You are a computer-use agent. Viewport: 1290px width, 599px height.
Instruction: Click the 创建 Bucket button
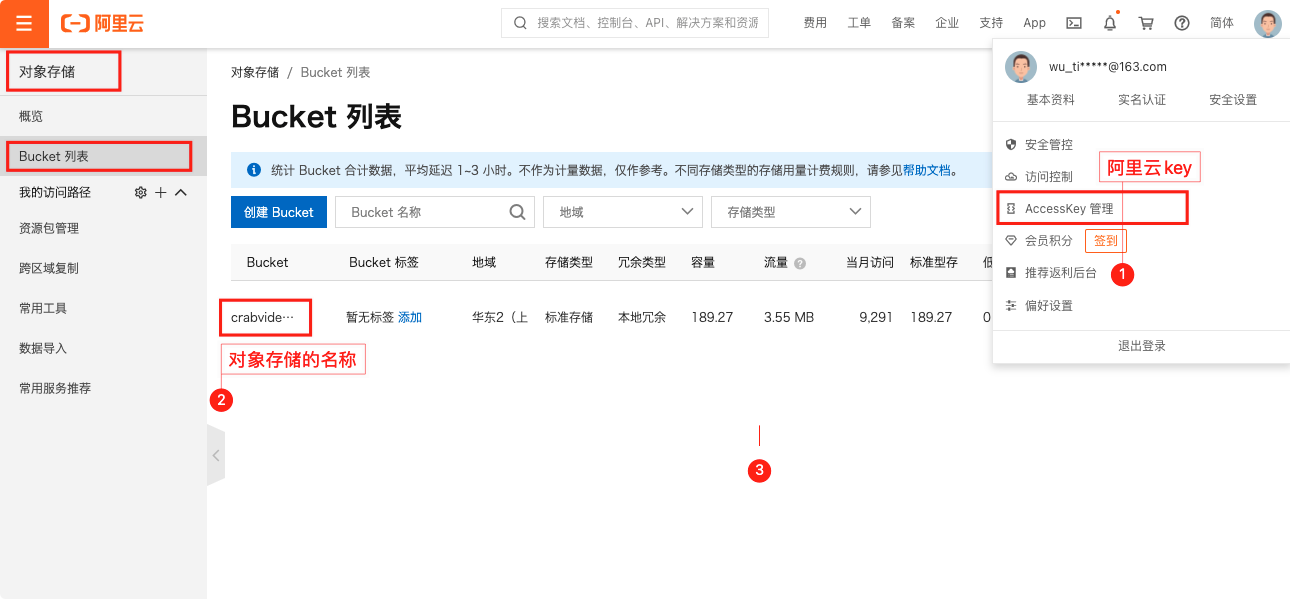[x=279, y=212]
